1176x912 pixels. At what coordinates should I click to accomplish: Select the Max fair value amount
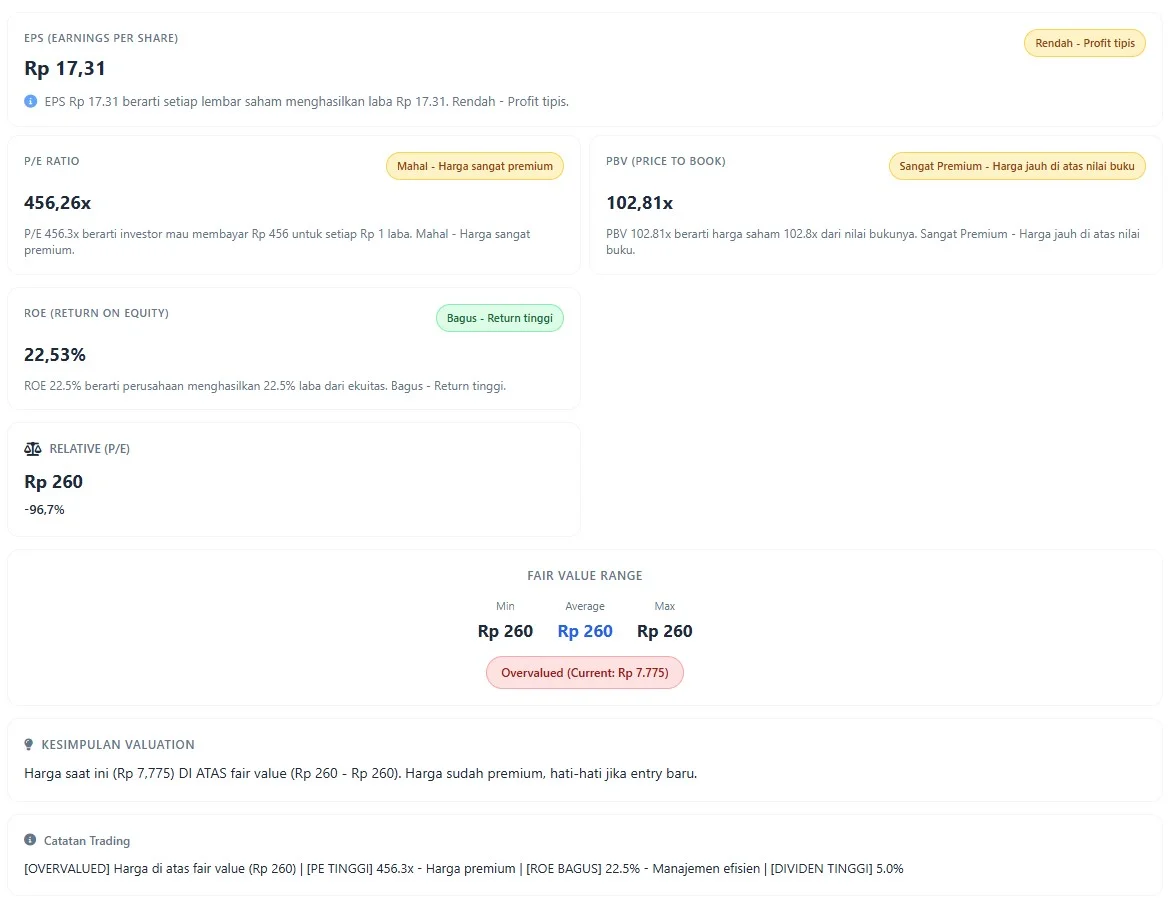(x=664, y=631)
